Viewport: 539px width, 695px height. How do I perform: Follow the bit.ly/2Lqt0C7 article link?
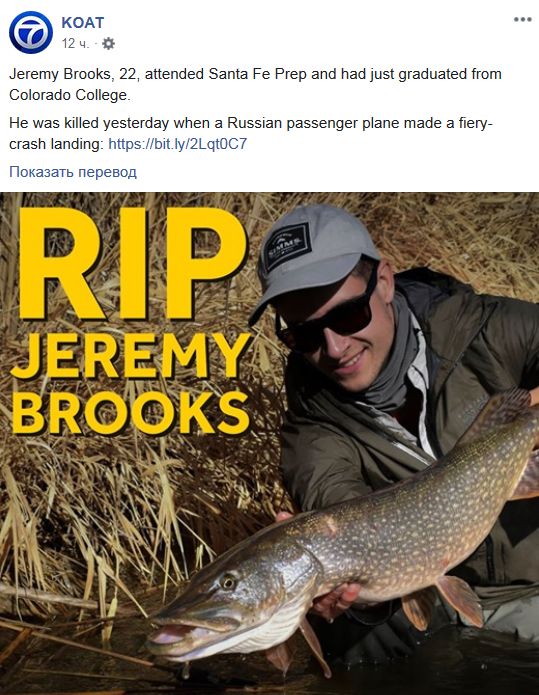tap(177, 144)
